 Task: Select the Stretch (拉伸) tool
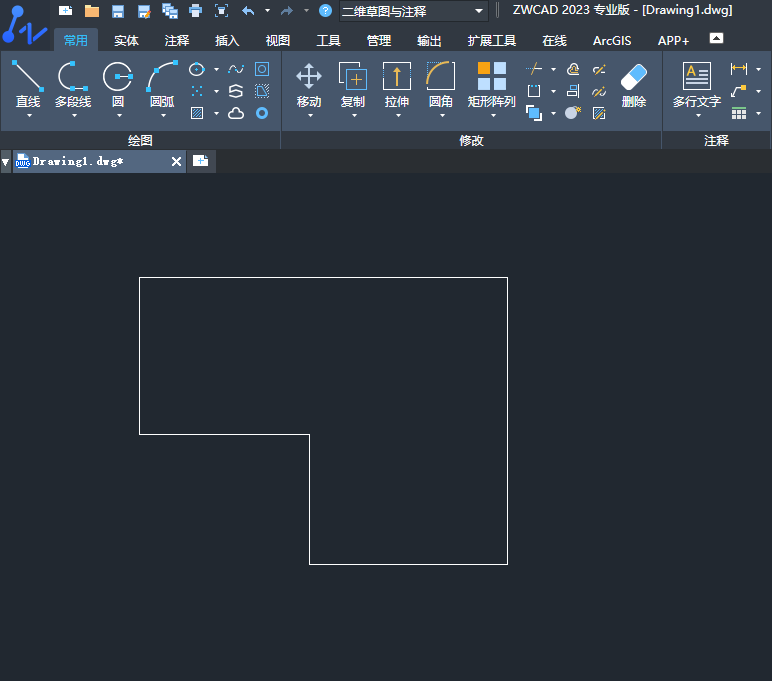point(397,84)
